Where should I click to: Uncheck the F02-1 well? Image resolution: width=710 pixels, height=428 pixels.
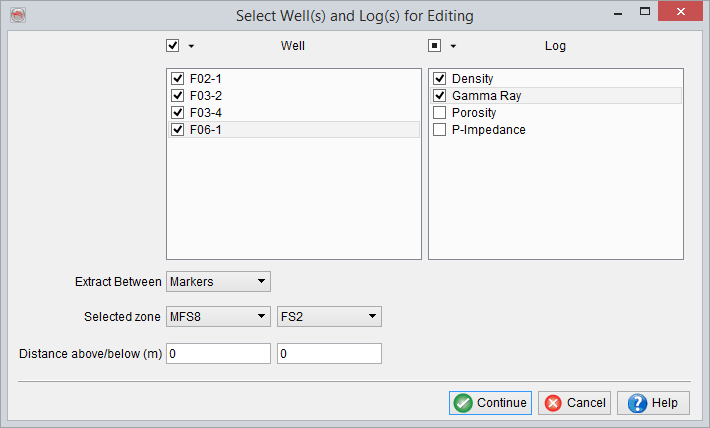pyautogui.click(x=178, y=78)
